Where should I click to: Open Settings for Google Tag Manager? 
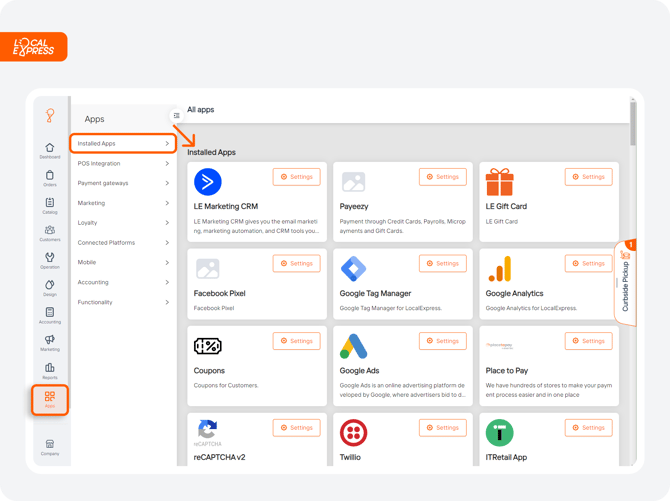point(443,264)
